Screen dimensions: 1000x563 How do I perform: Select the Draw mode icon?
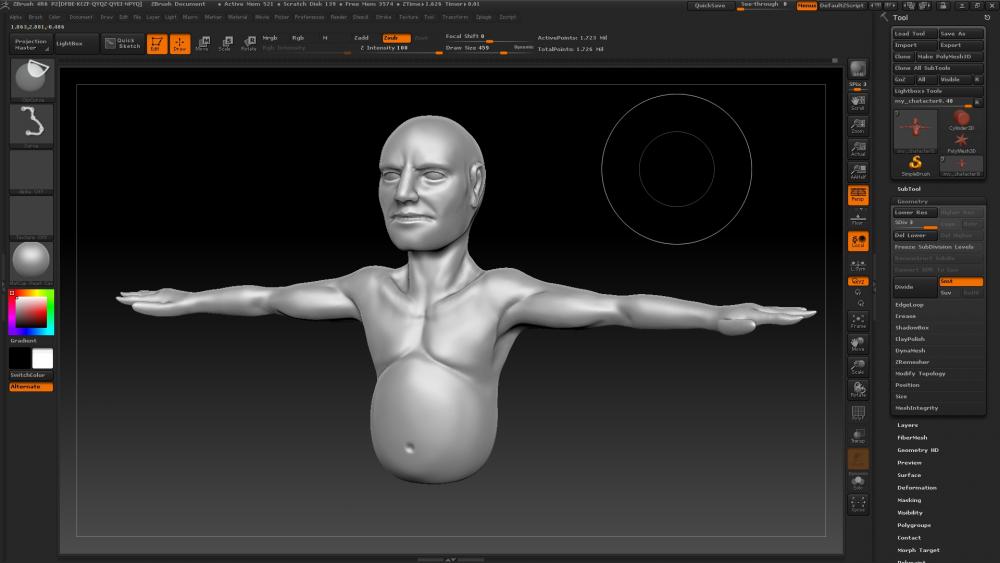pos(180,44)
